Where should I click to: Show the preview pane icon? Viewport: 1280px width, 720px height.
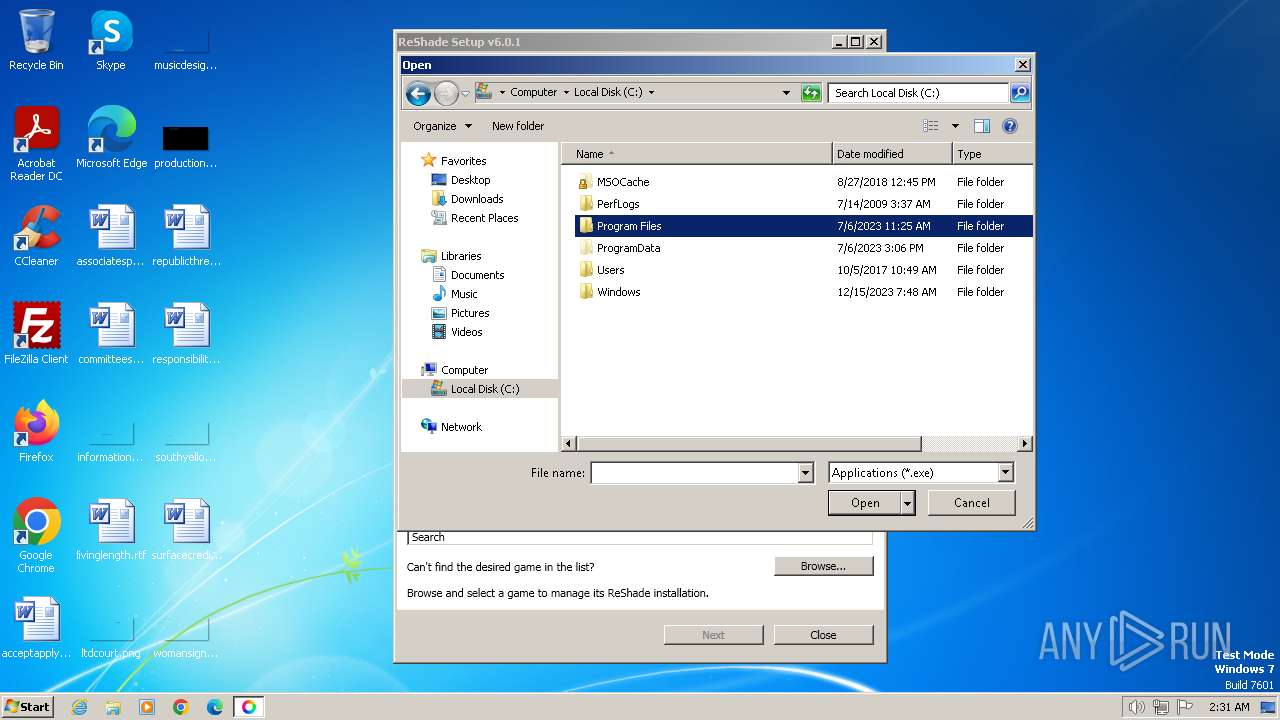tap(982, 126)
